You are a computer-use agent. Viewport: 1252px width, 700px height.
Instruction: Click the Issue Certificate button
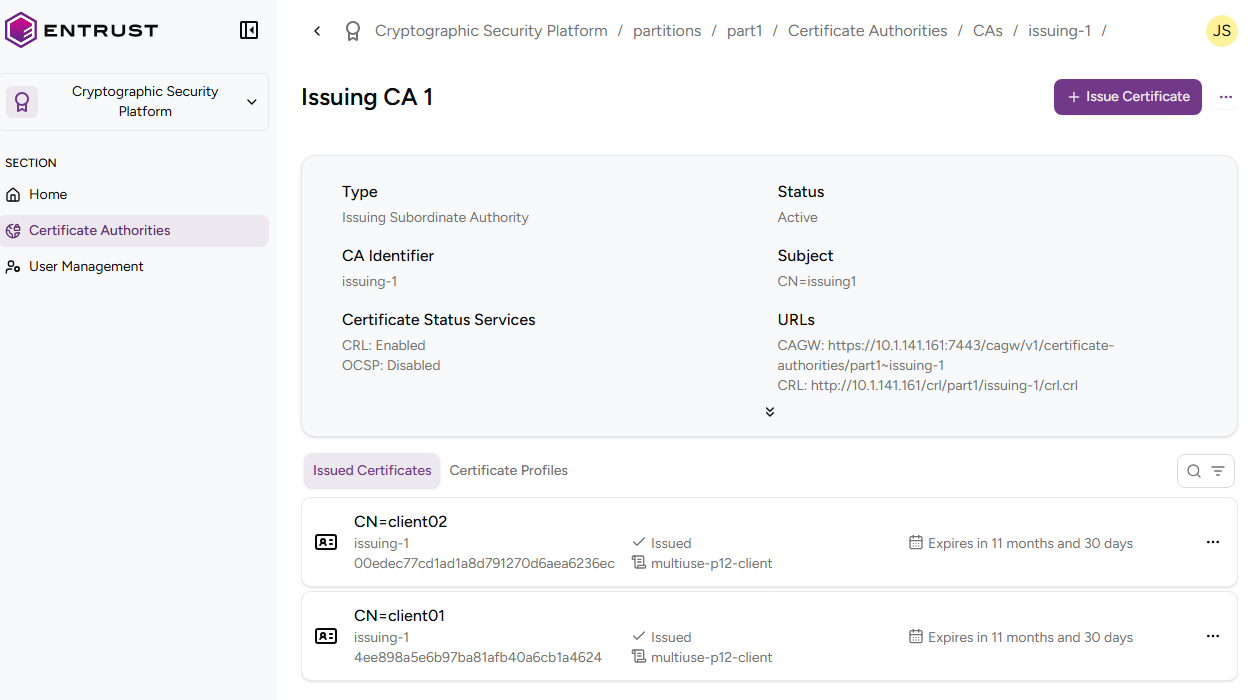[x=1127, y=97]
